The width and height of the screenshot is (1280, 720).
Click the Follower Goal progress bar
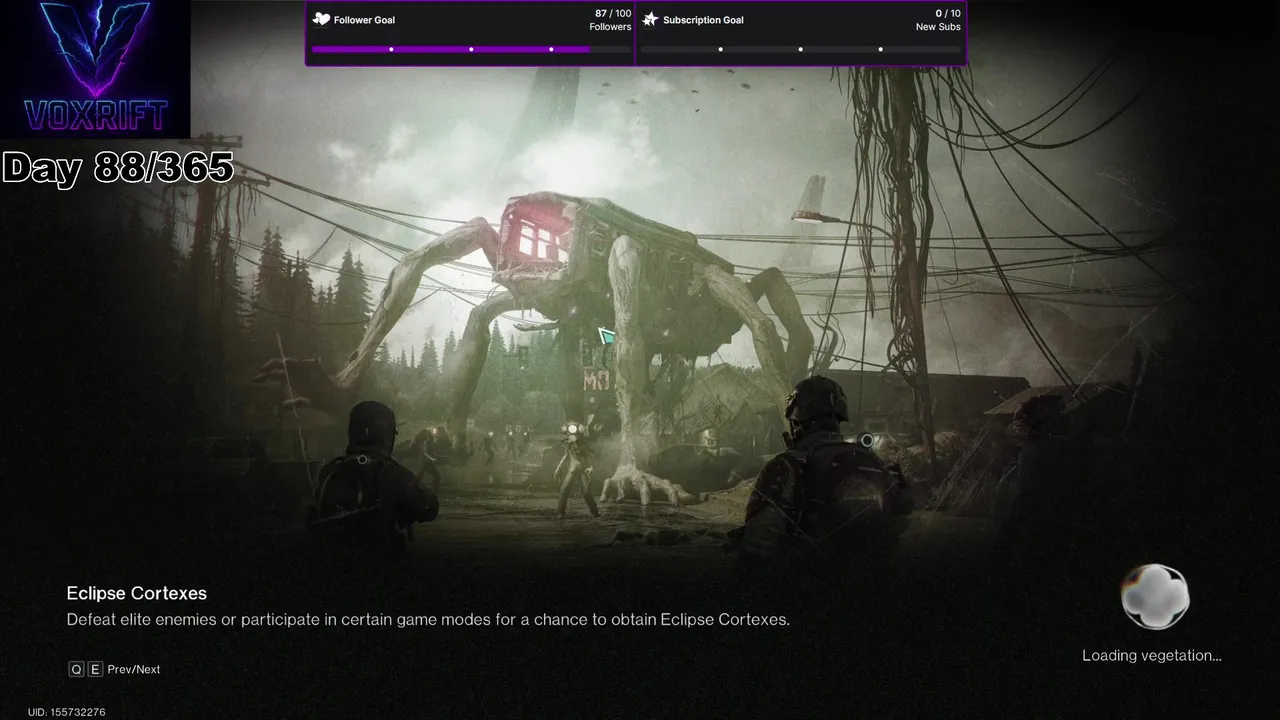[x=471, y=49]
